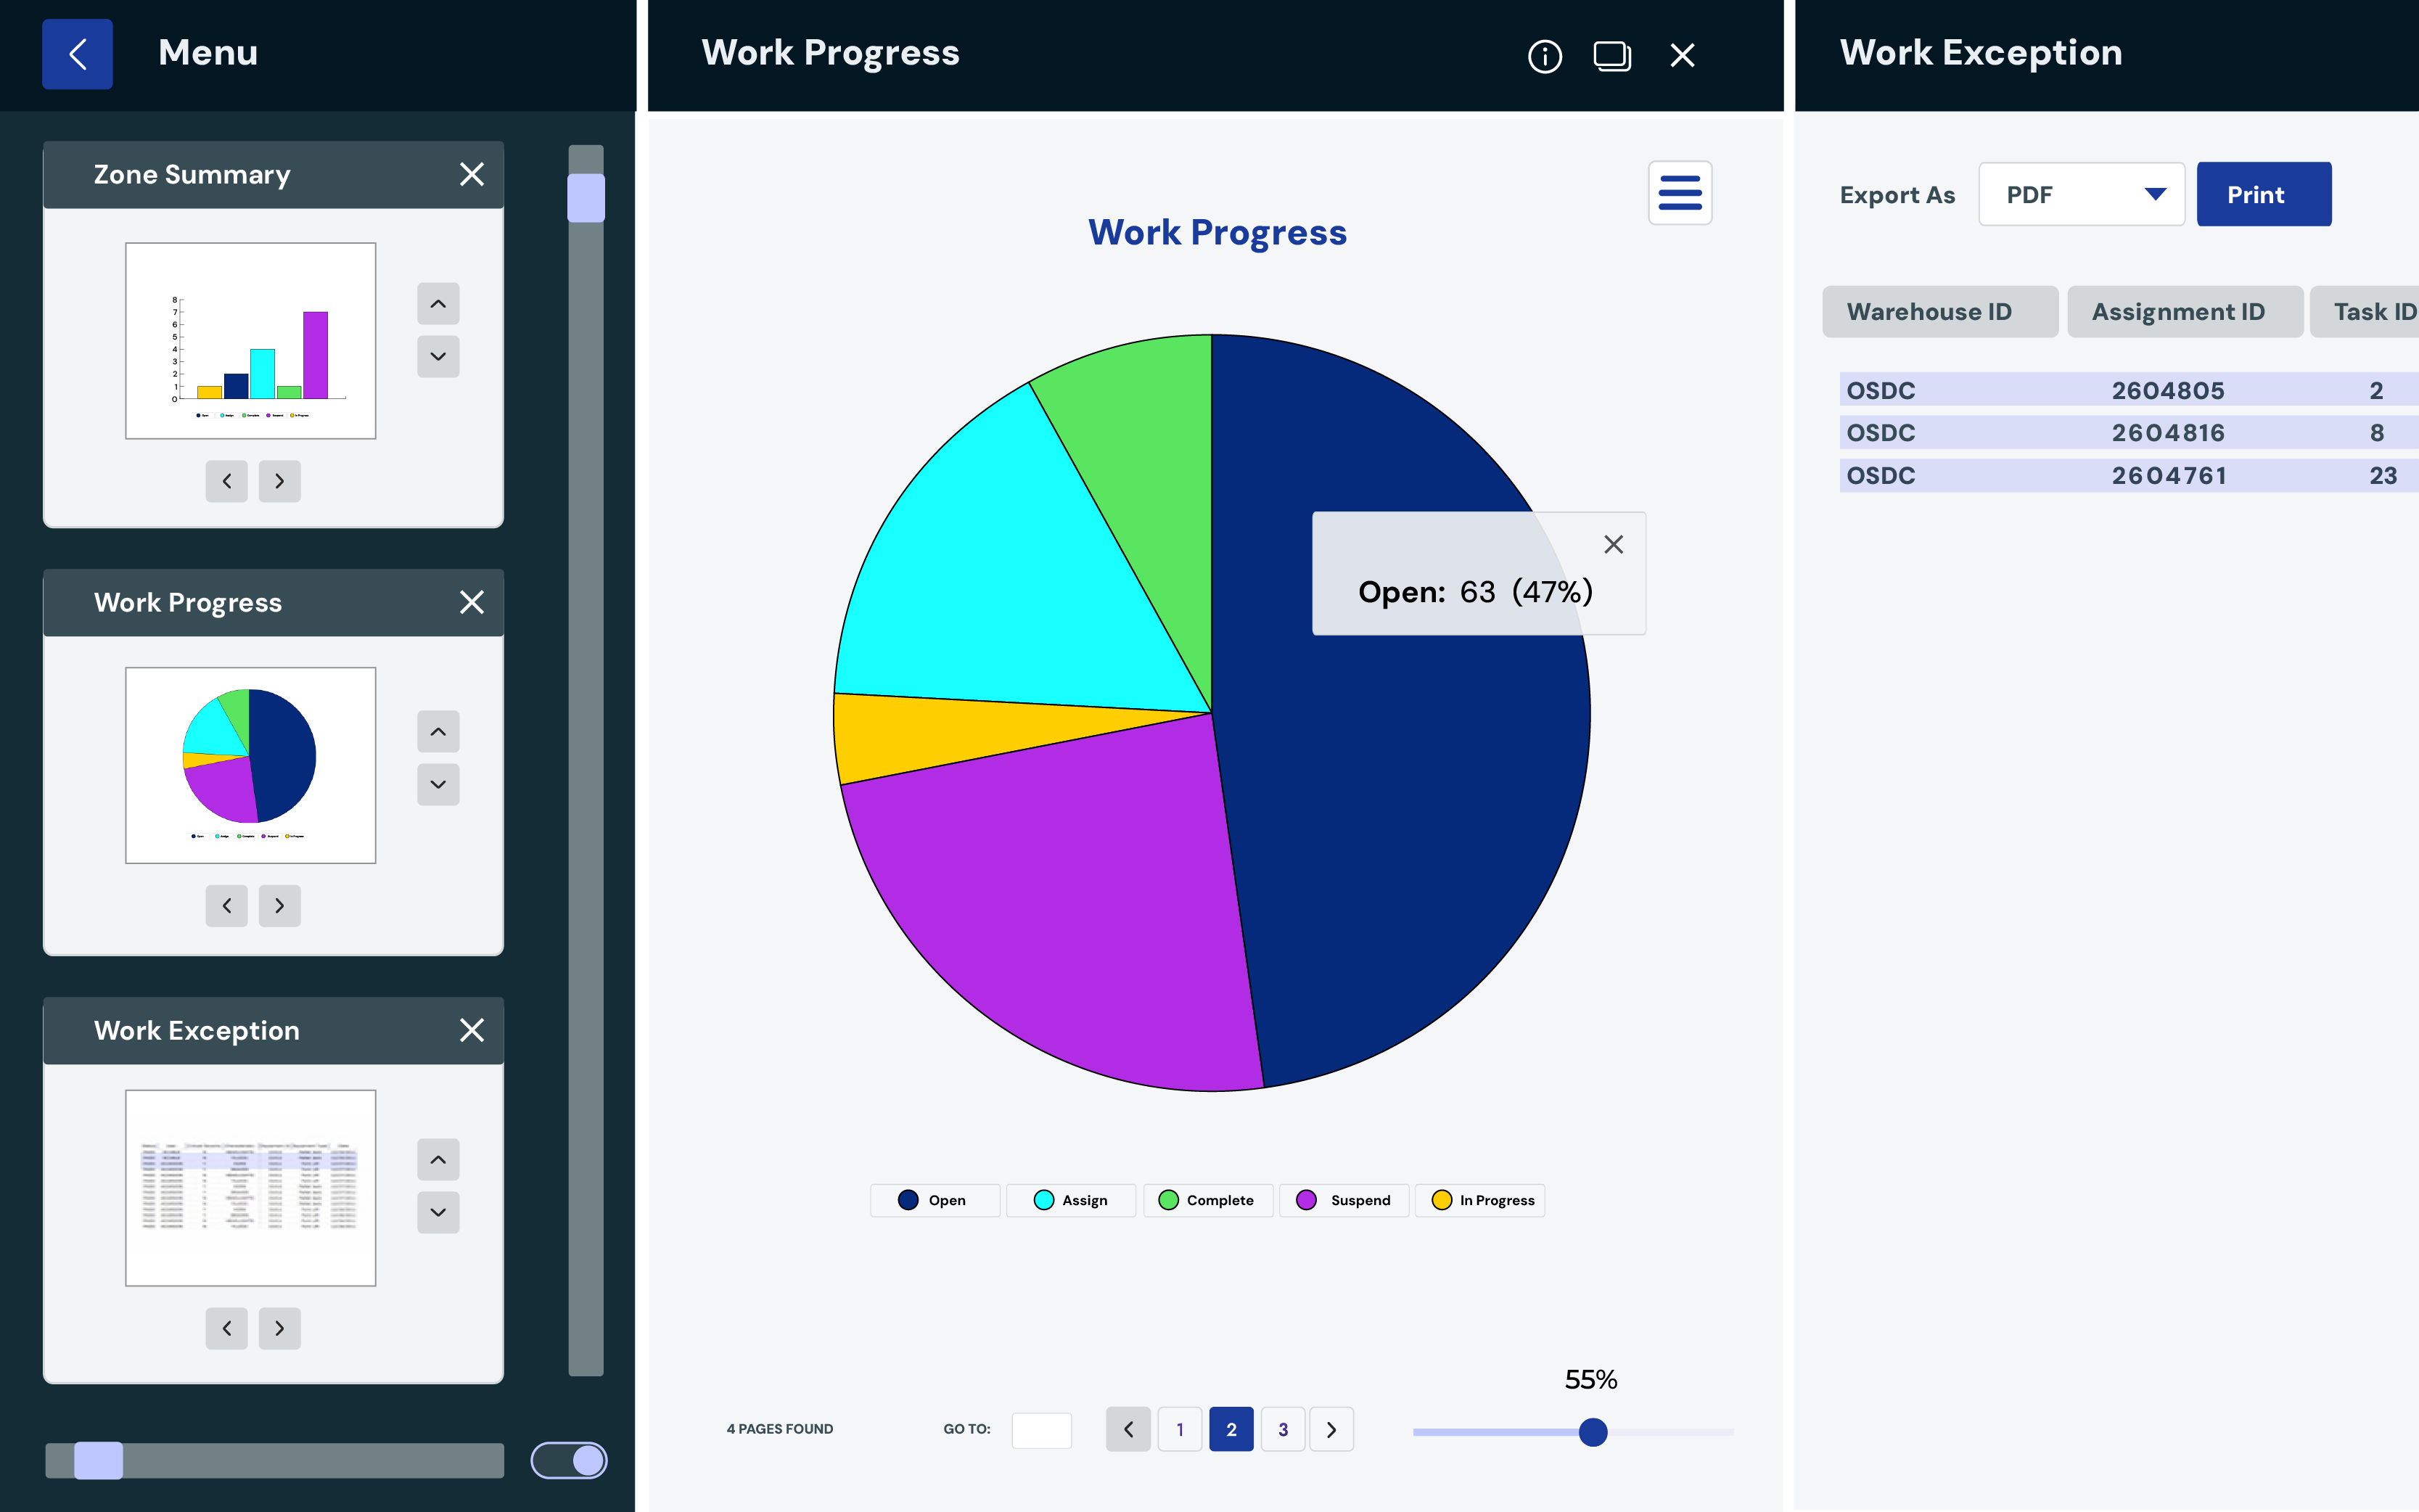Move Work Exception card down
The image size is (2419, 1512).
pos(438,1212)
